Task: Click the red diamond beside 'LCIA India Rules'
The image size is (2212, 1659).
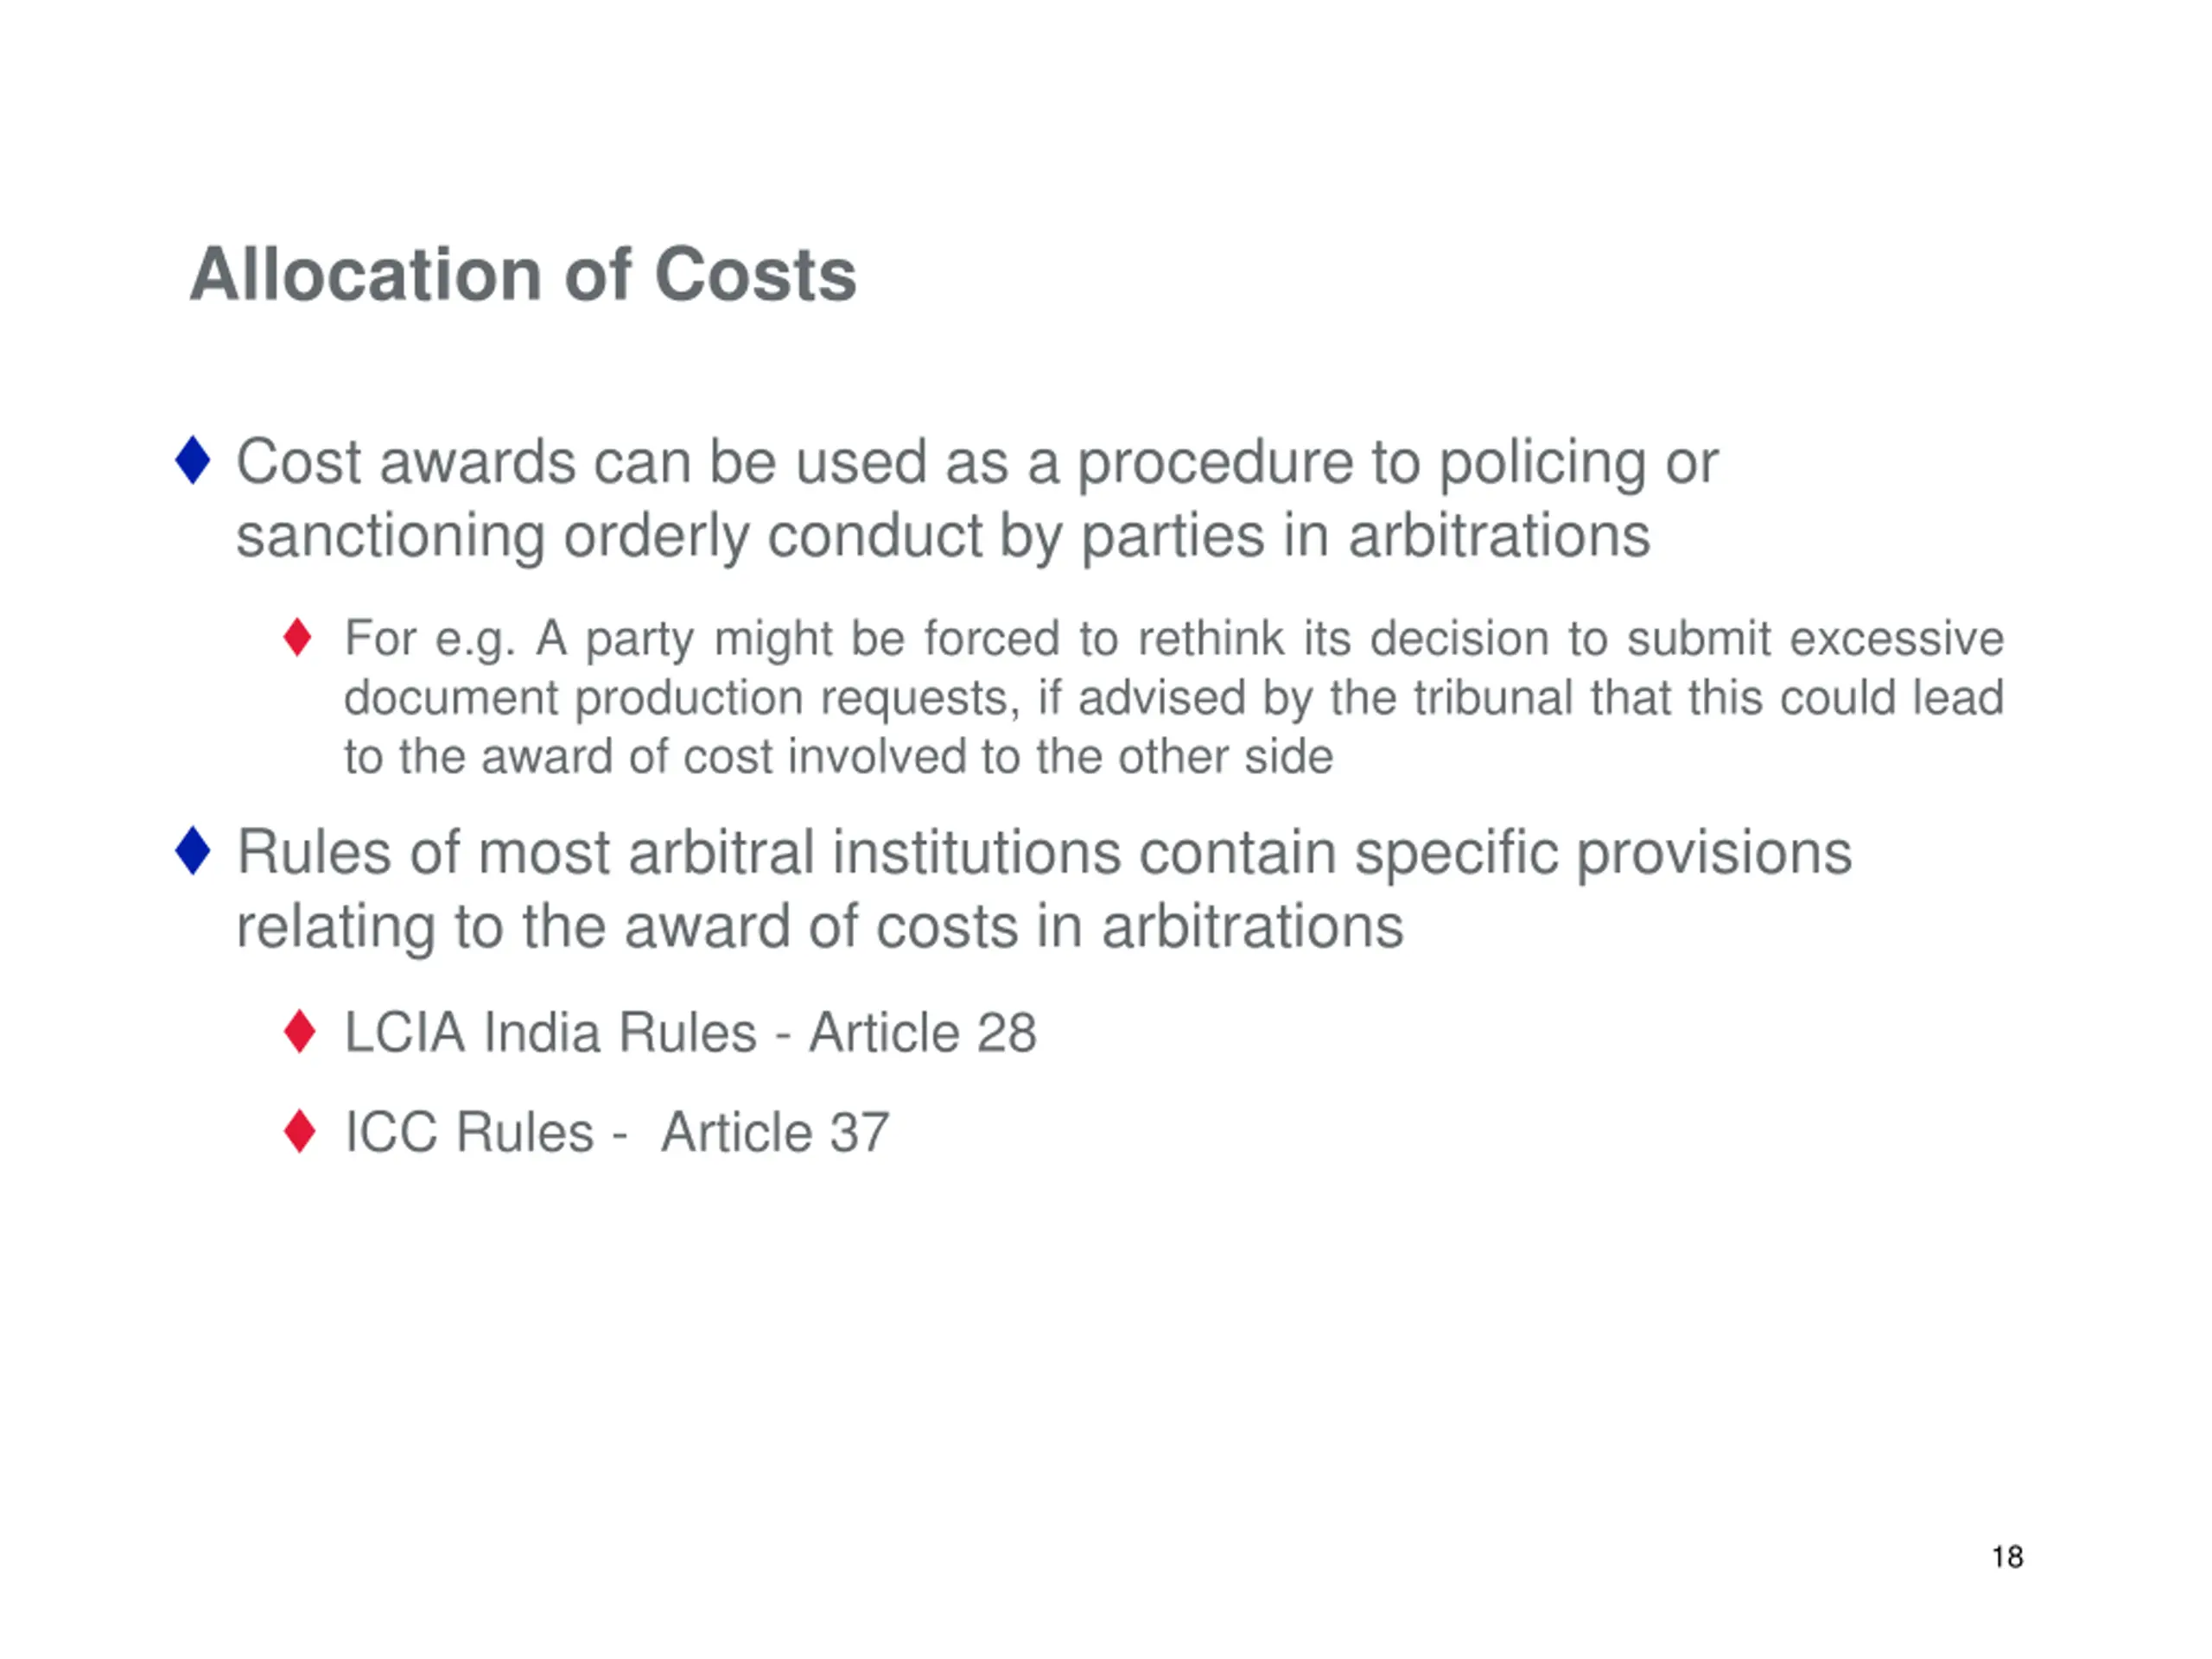Action: pyautogui.click(x=300, y=1031)
